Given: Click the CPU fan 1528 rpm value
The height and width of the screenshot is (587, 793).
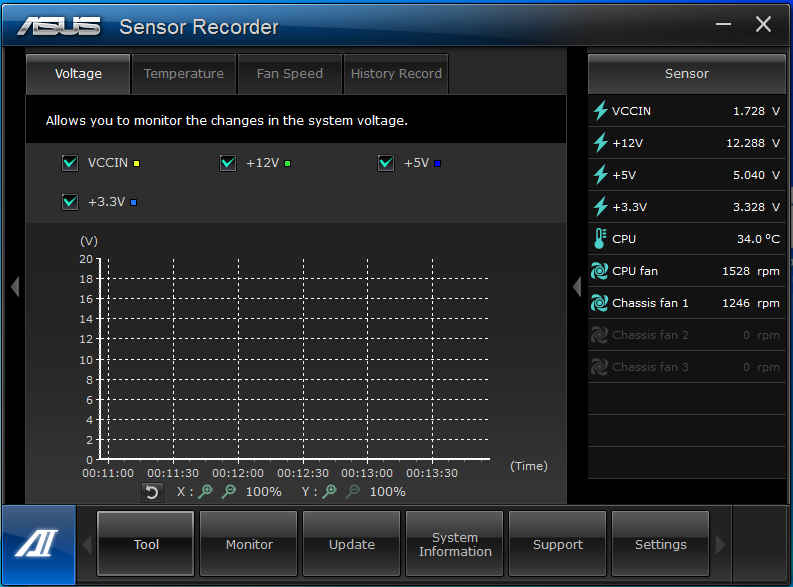Looking at the screenshot, I should pos(751,271).
